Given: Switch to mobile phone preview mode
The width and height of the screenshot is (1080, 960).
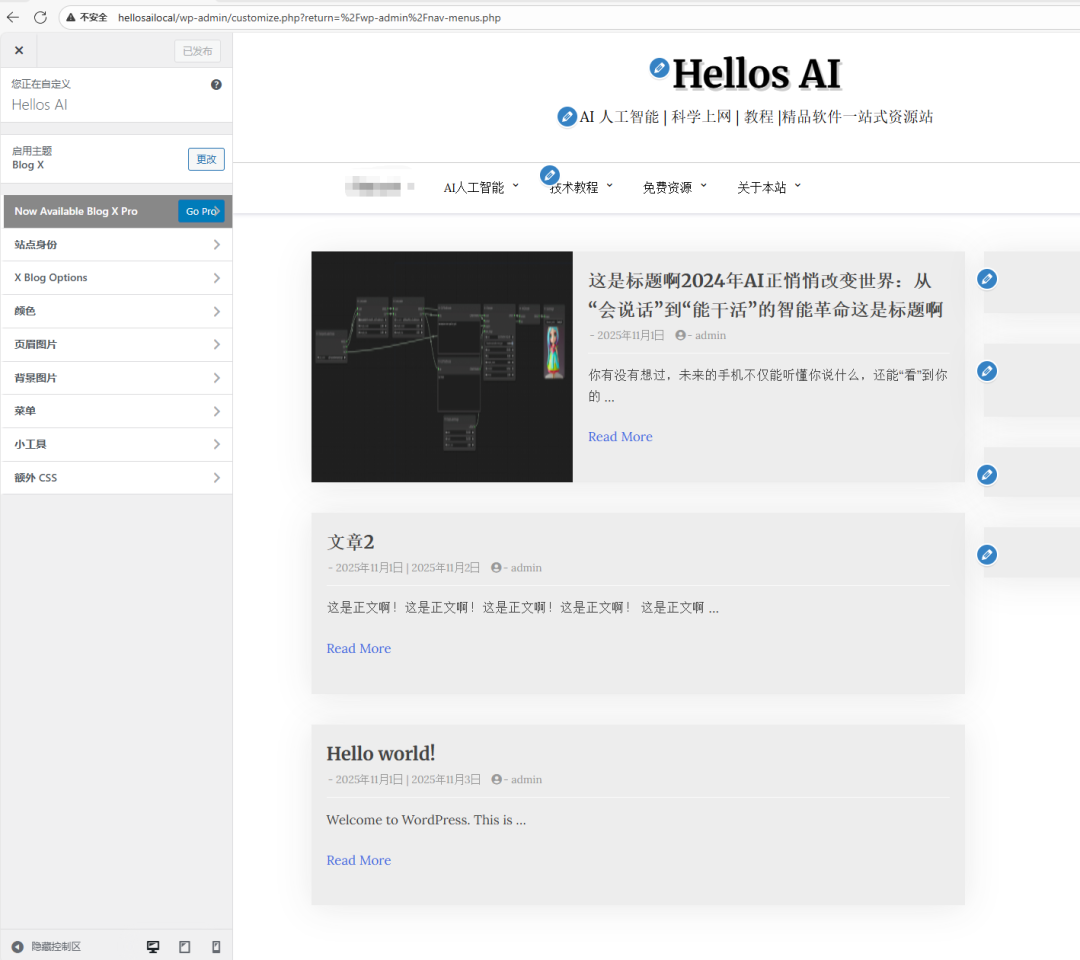Looking at the screenshot, I should pos(216,946).
